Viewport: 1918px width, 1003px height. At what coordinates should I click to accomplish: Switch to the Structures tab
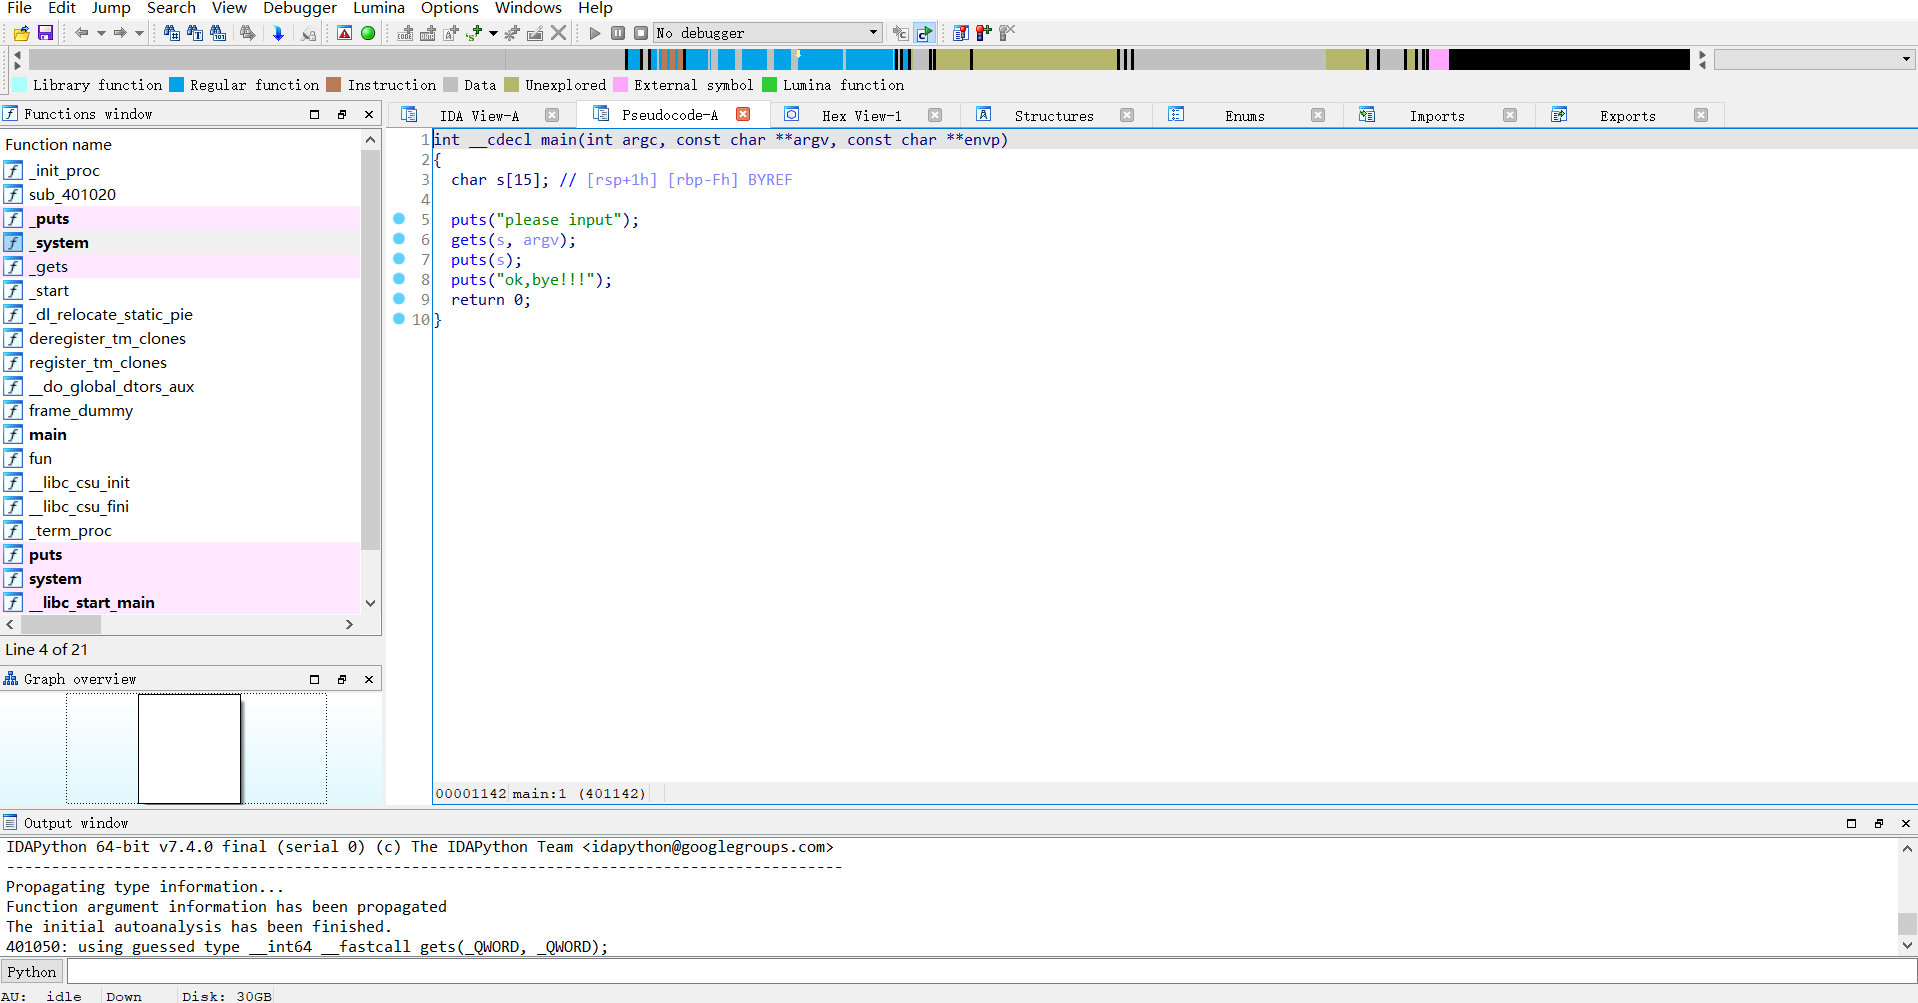1054,116
